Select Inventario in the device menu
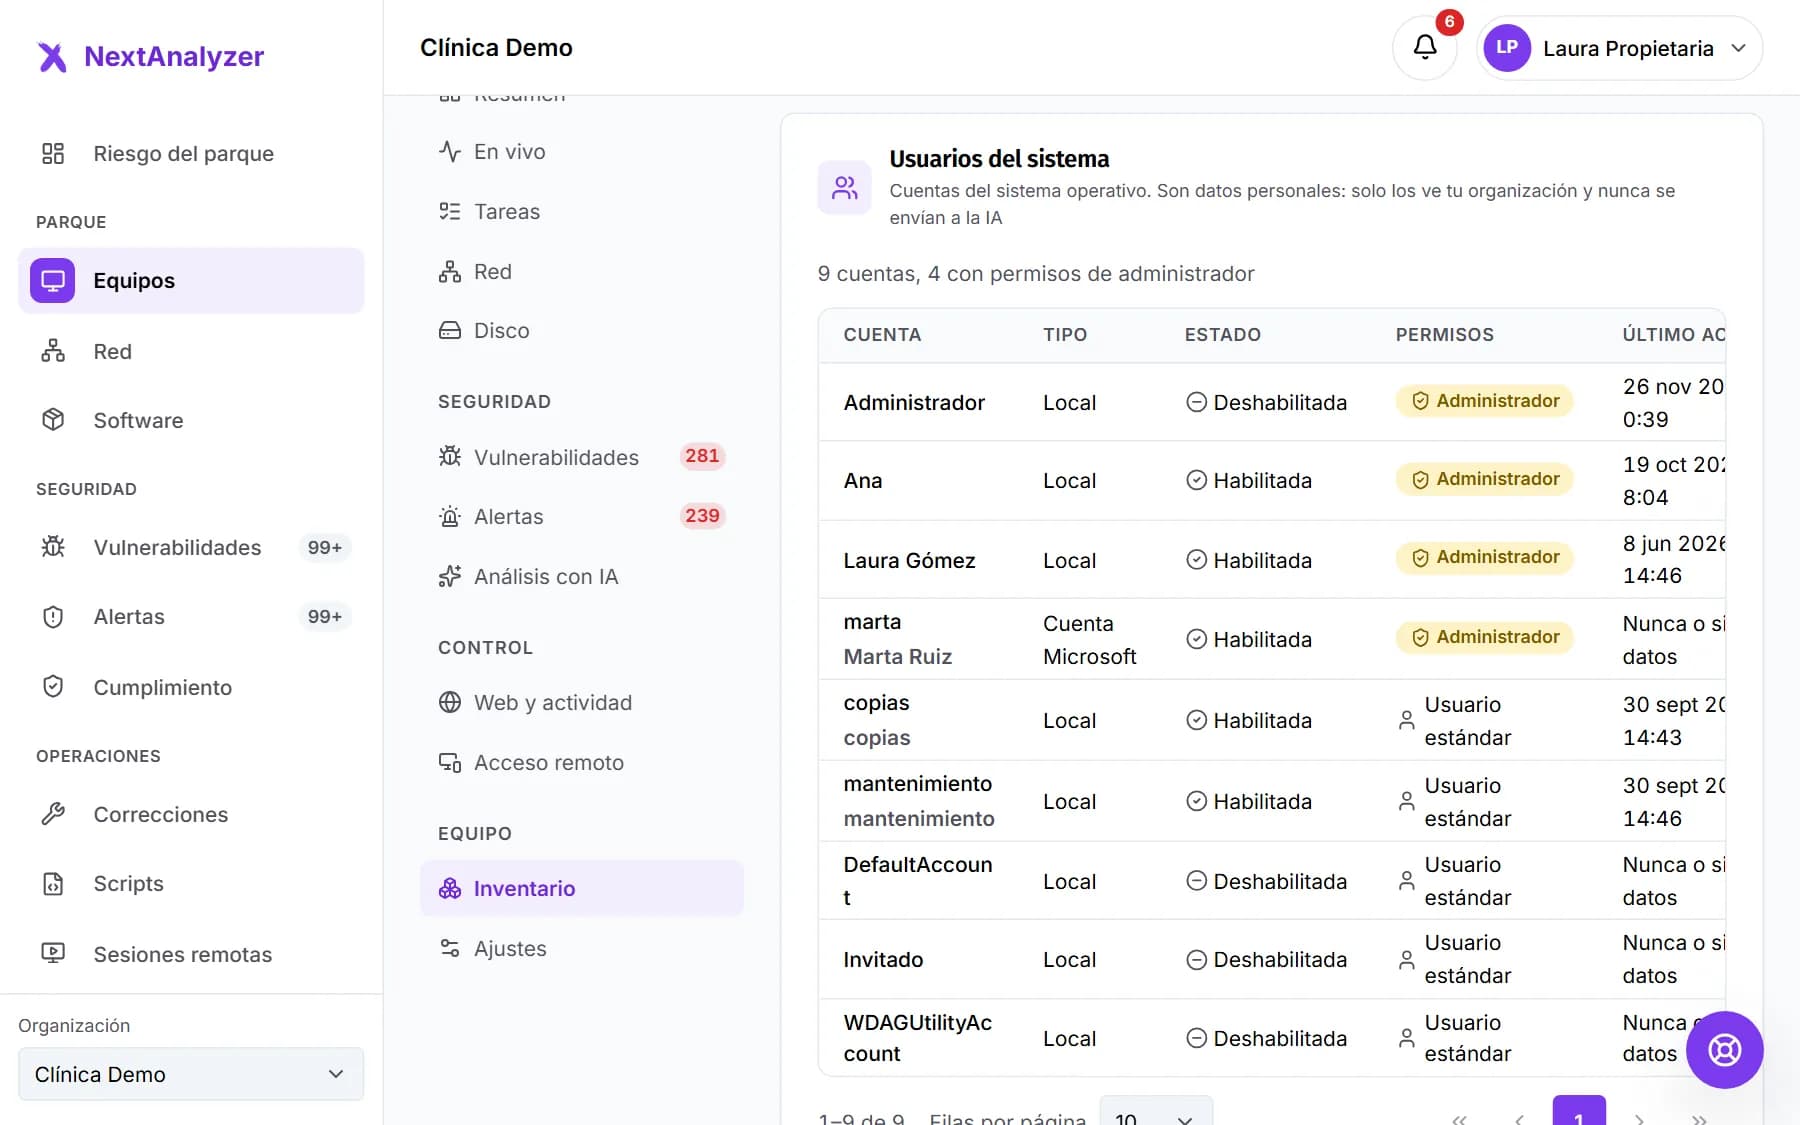 [x=582, y=889]
